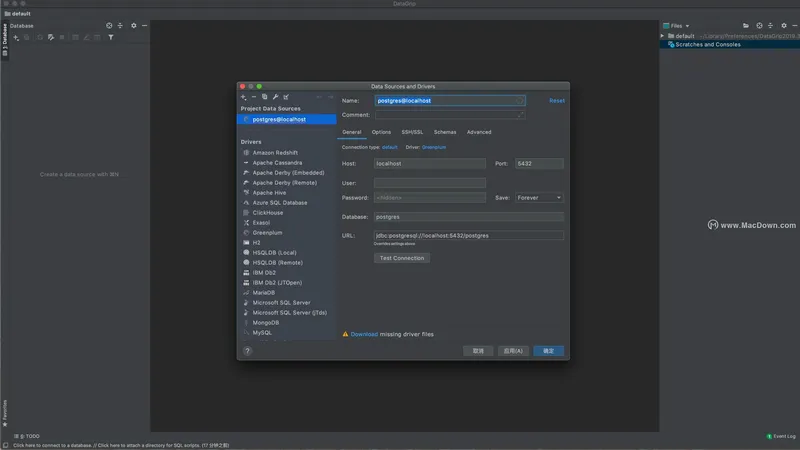800x450 pixels.
Task: Click the Reset link in the dialog
Action: tap(557, 101)
